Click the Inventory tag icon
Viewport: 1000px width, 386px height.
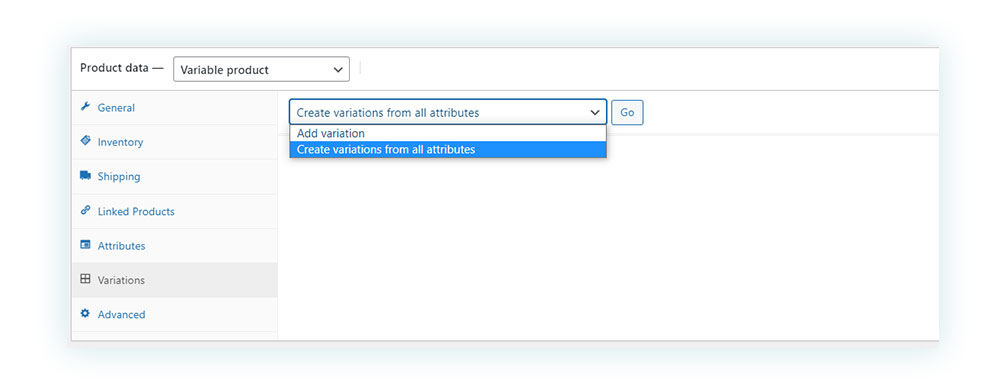pyautogui.click(x=85, y=142)
